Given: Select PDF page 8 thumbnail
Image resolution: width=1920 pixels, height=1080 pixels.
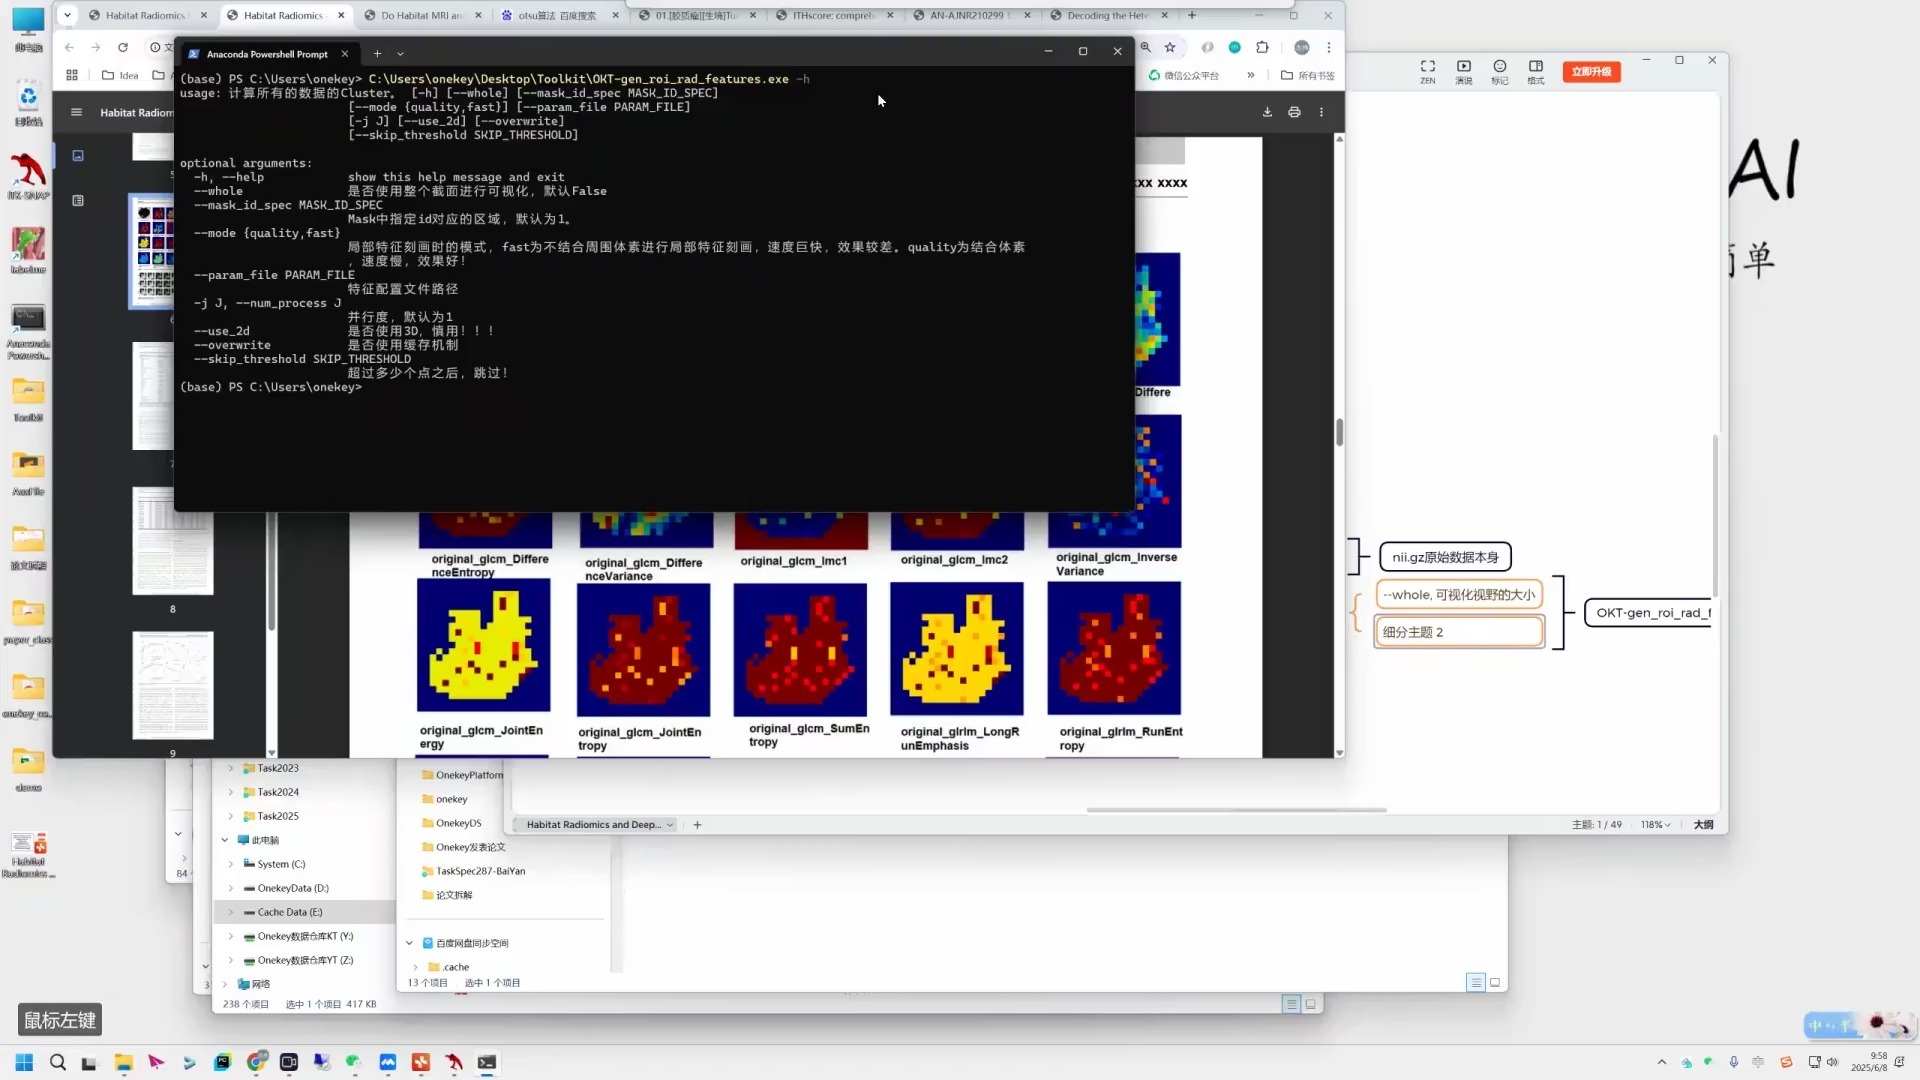Looking at the screenshot, I should coord(172,541).
